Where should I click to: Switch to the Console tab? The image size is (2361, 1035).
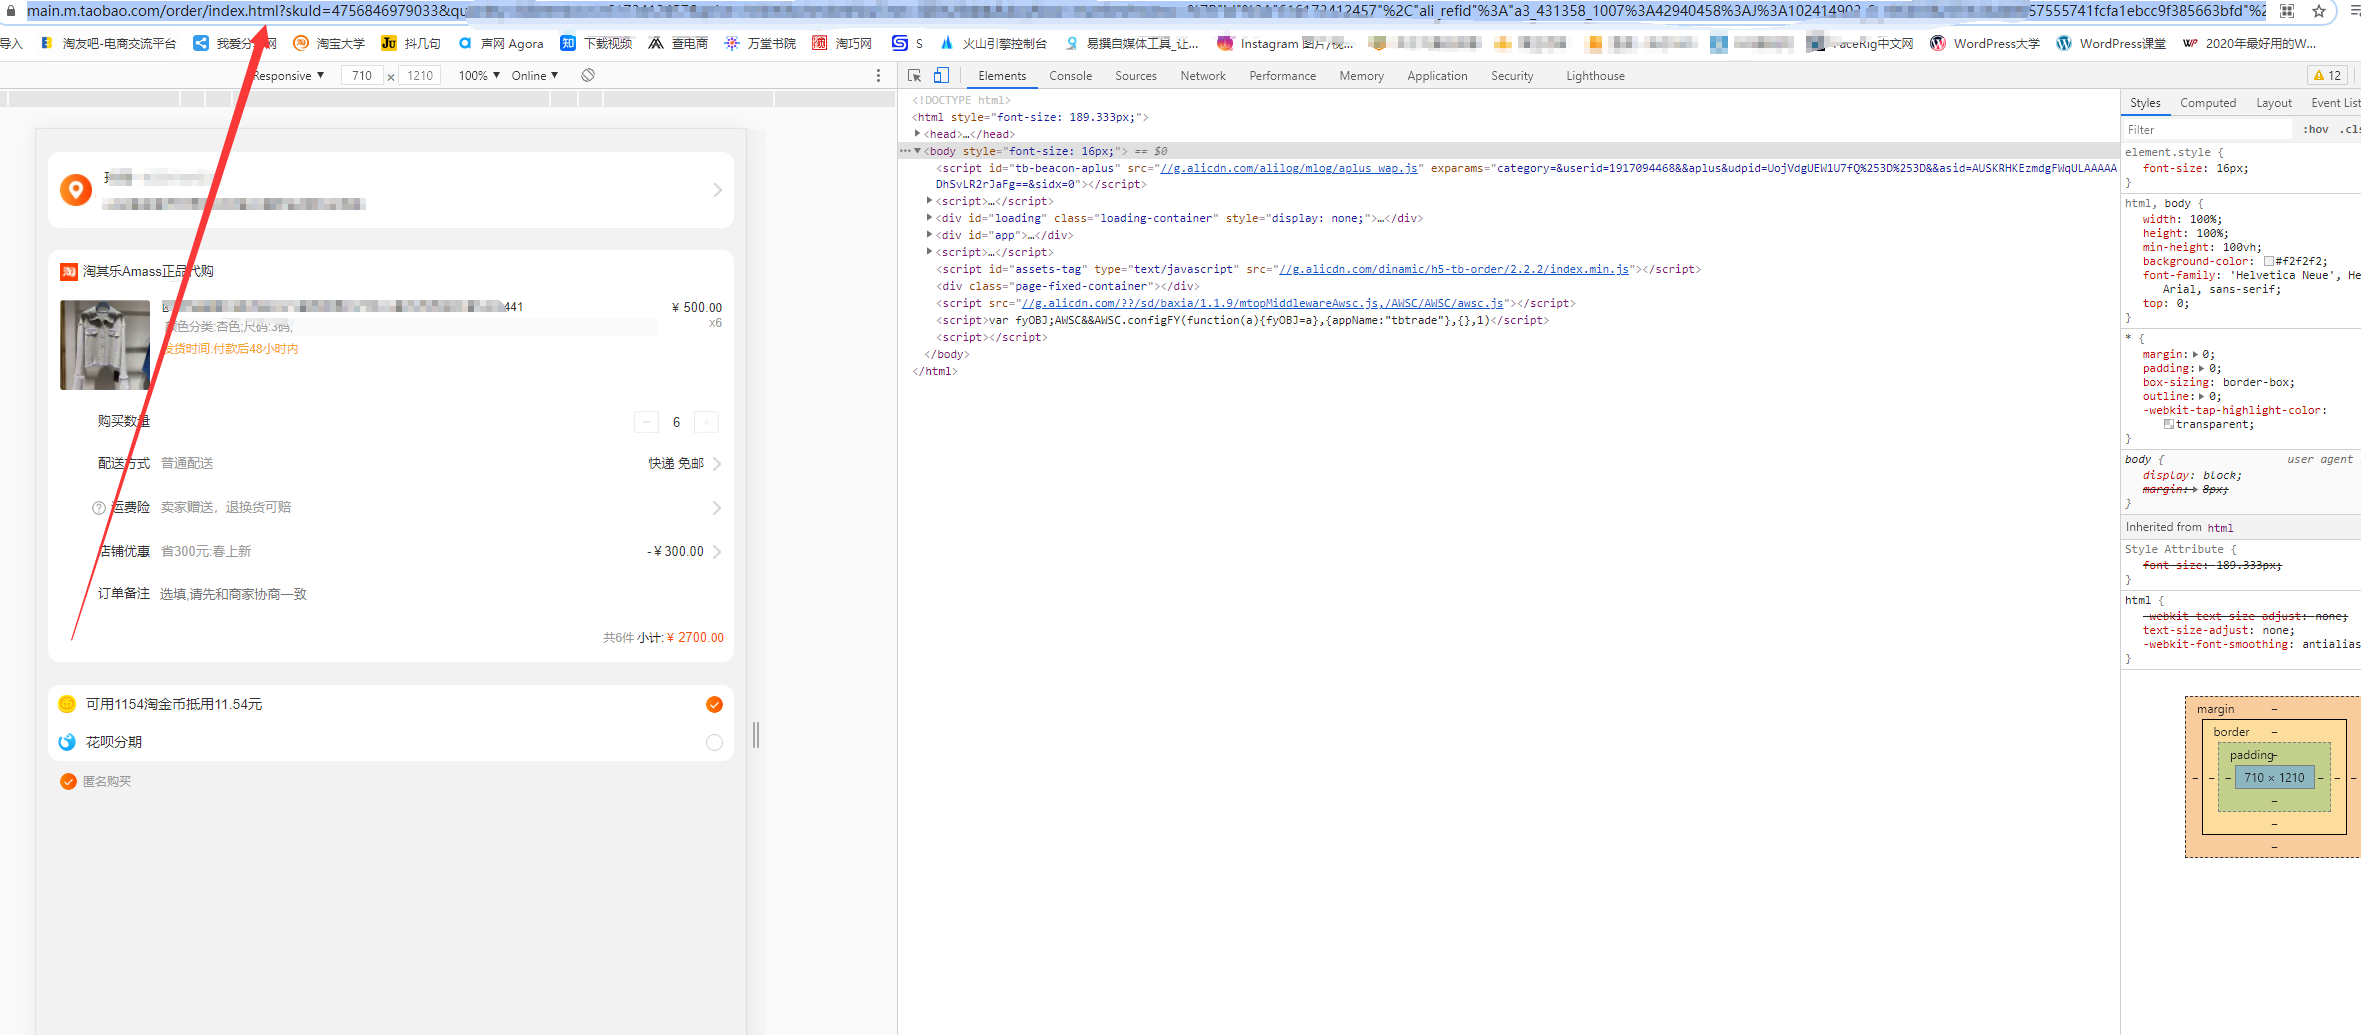1070,76
